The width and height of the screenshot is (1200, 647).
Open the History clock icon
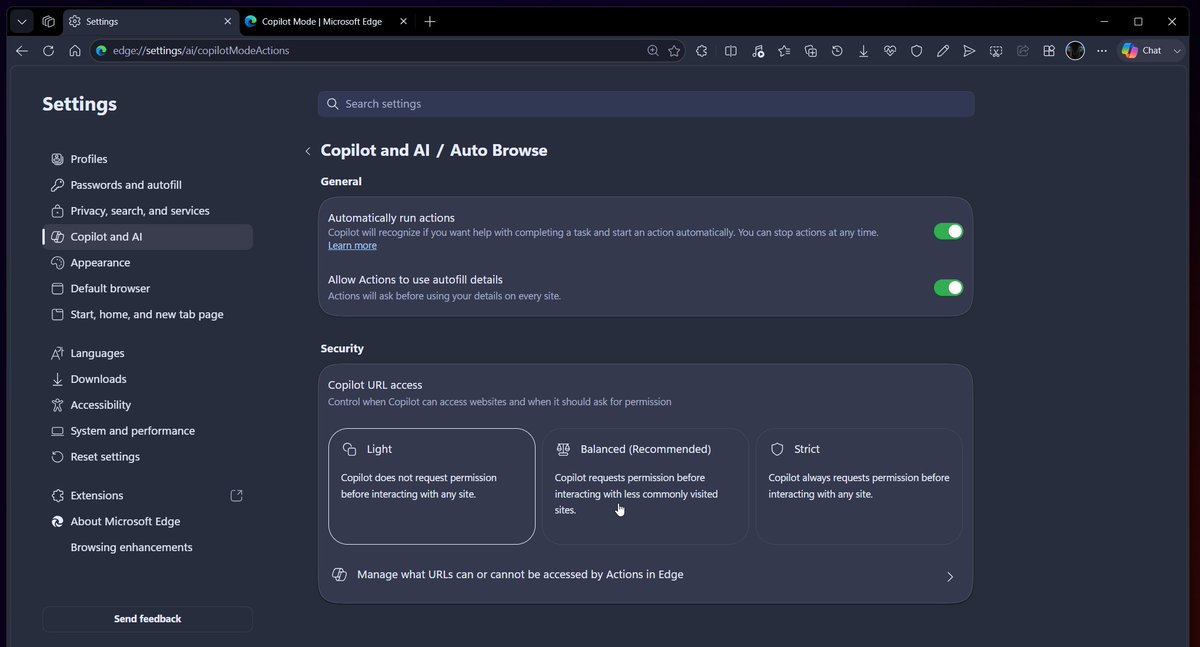(837, 51)
